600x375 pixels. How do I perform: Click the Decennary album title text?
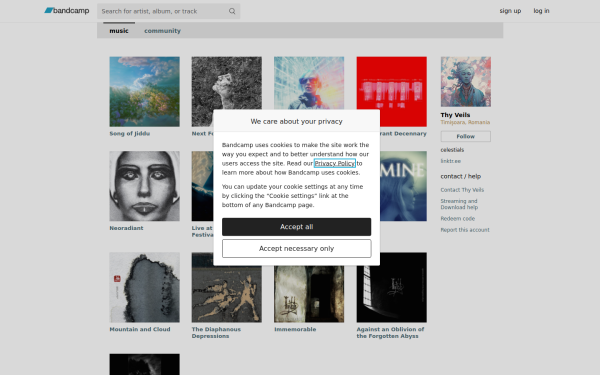[403, 134]
